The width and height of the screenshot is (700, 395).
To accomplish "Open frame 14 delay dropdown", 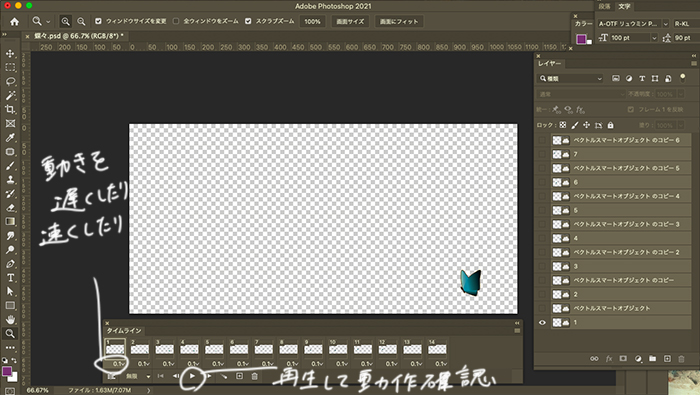I will 441,364.
